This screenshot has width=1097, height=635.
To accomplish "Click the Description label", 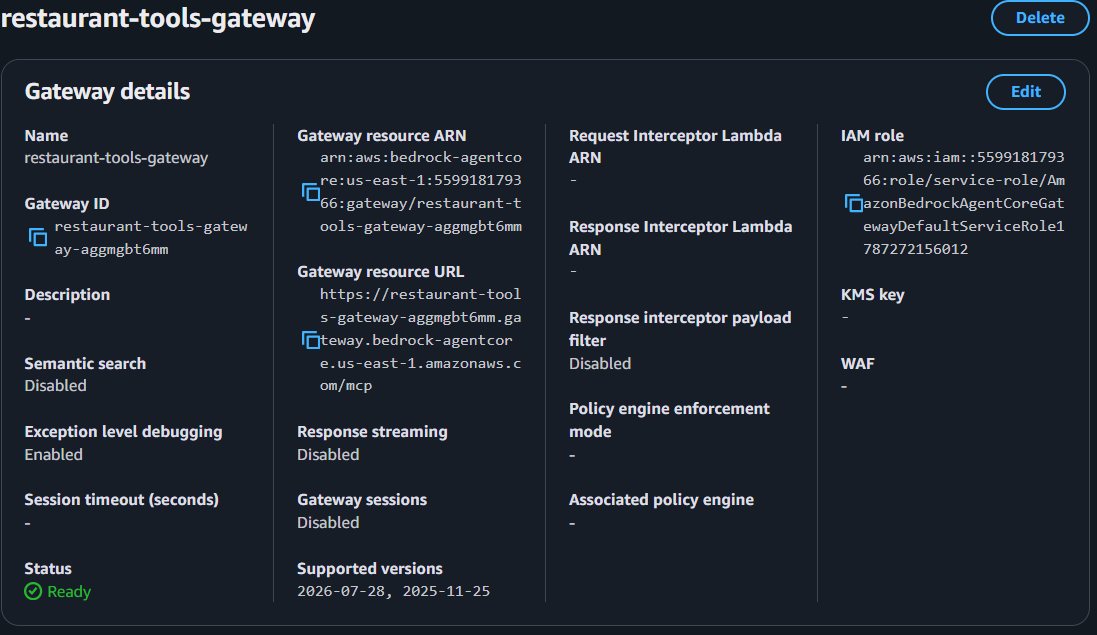I will [x=67, y=294].
